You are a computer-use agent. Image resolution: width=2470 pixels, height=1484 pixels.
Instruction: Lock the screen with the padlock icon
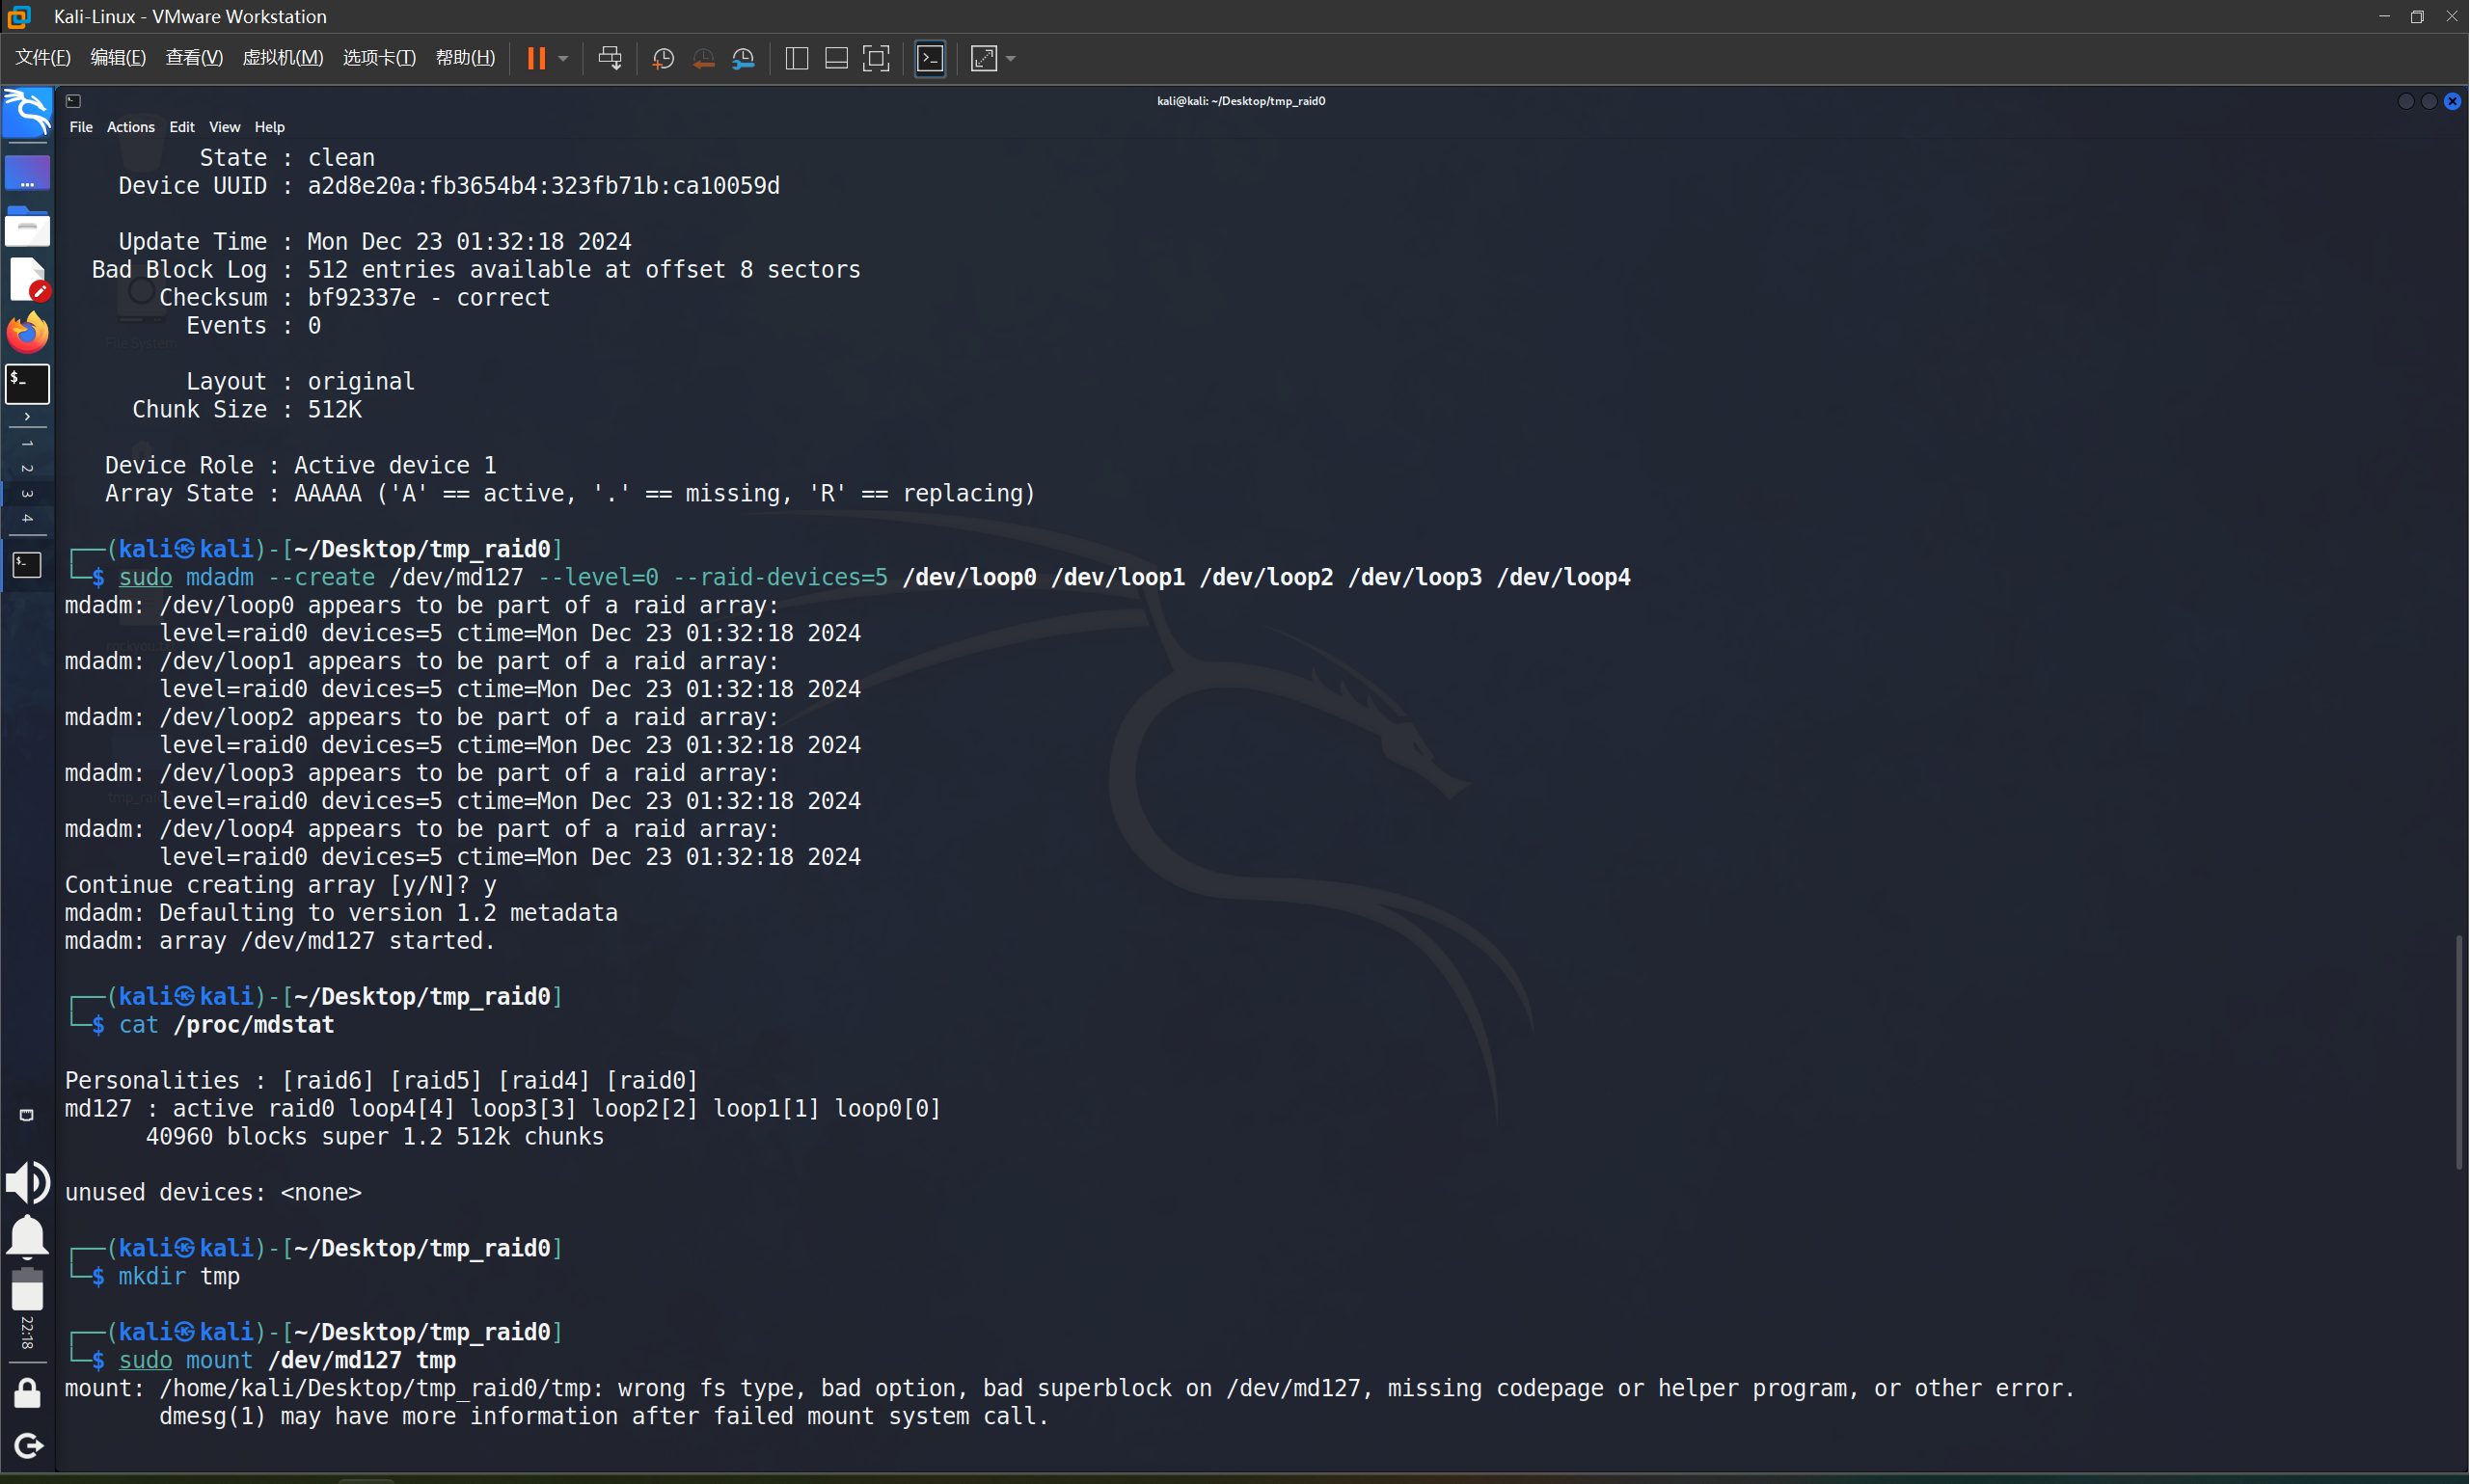(27, 1393)
